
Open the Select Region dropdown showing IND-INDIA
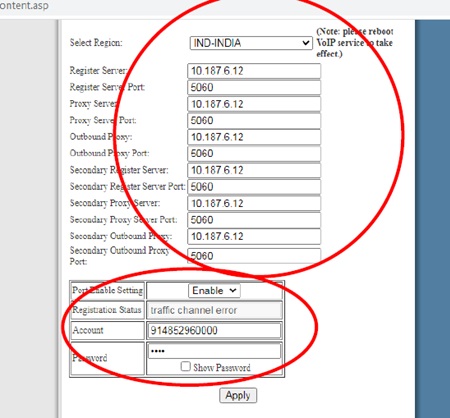point(251,43)
